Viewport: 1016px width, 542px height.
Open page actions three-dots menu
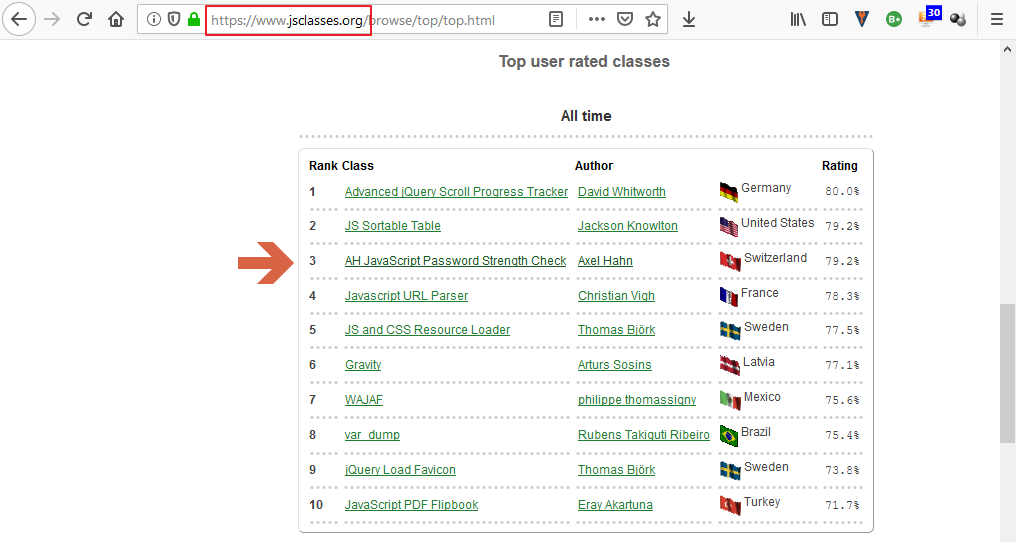click(597, 19)
